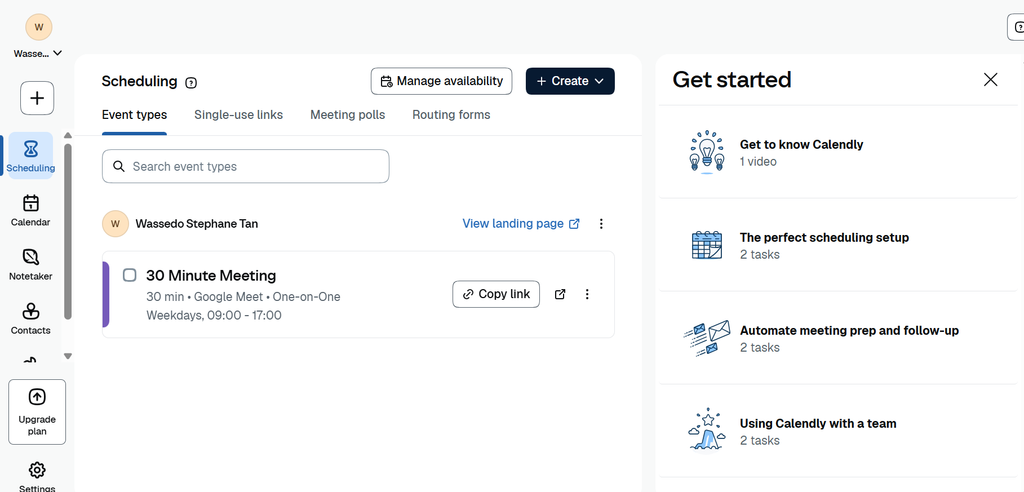Open Using Calendly with a team
Viewport: 1024px width, 492px height.
tap(838, 431)
